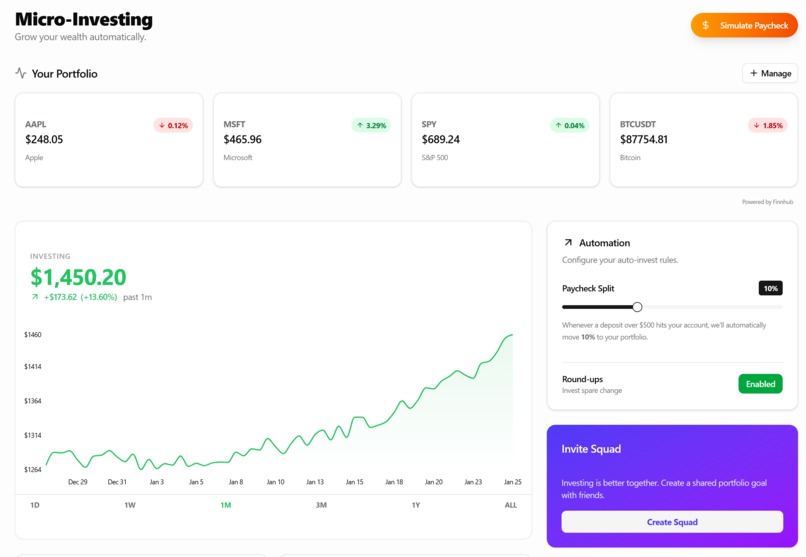Click the plus icon in Manage button
This screenshot has height=557, width=806.
pos(754,73)
